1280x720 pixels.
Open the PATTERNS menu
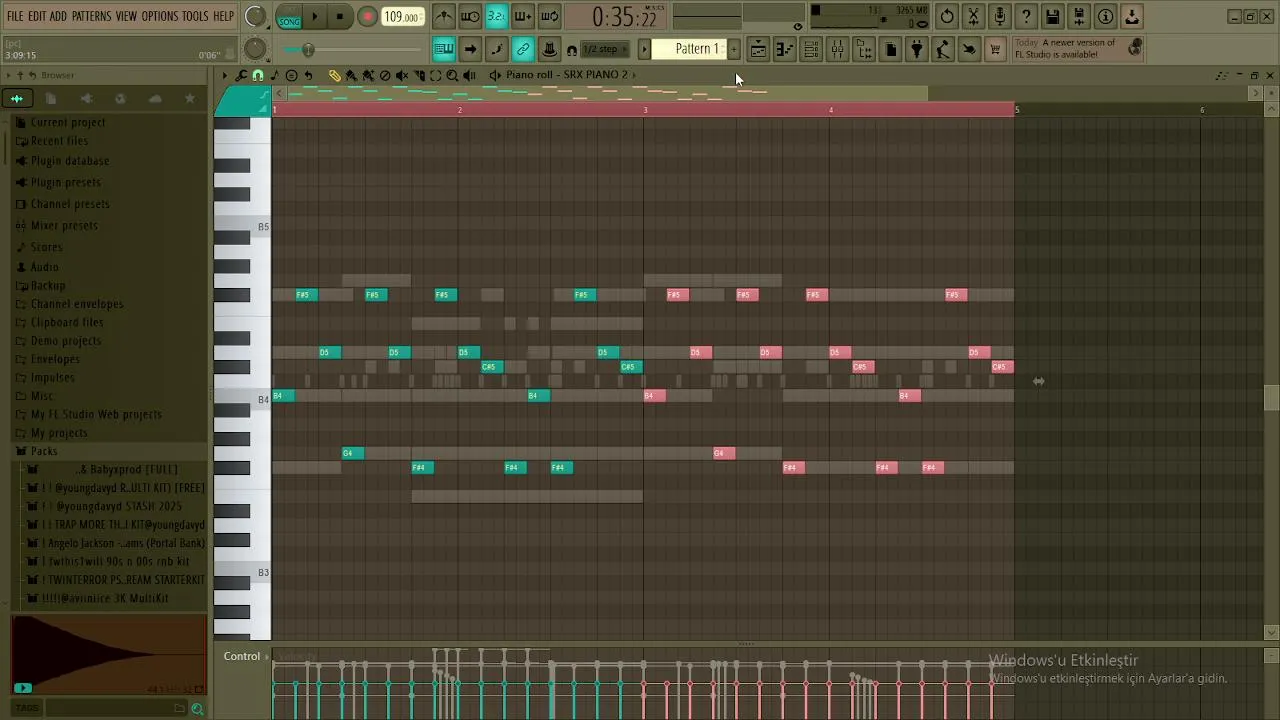(91, 16)
